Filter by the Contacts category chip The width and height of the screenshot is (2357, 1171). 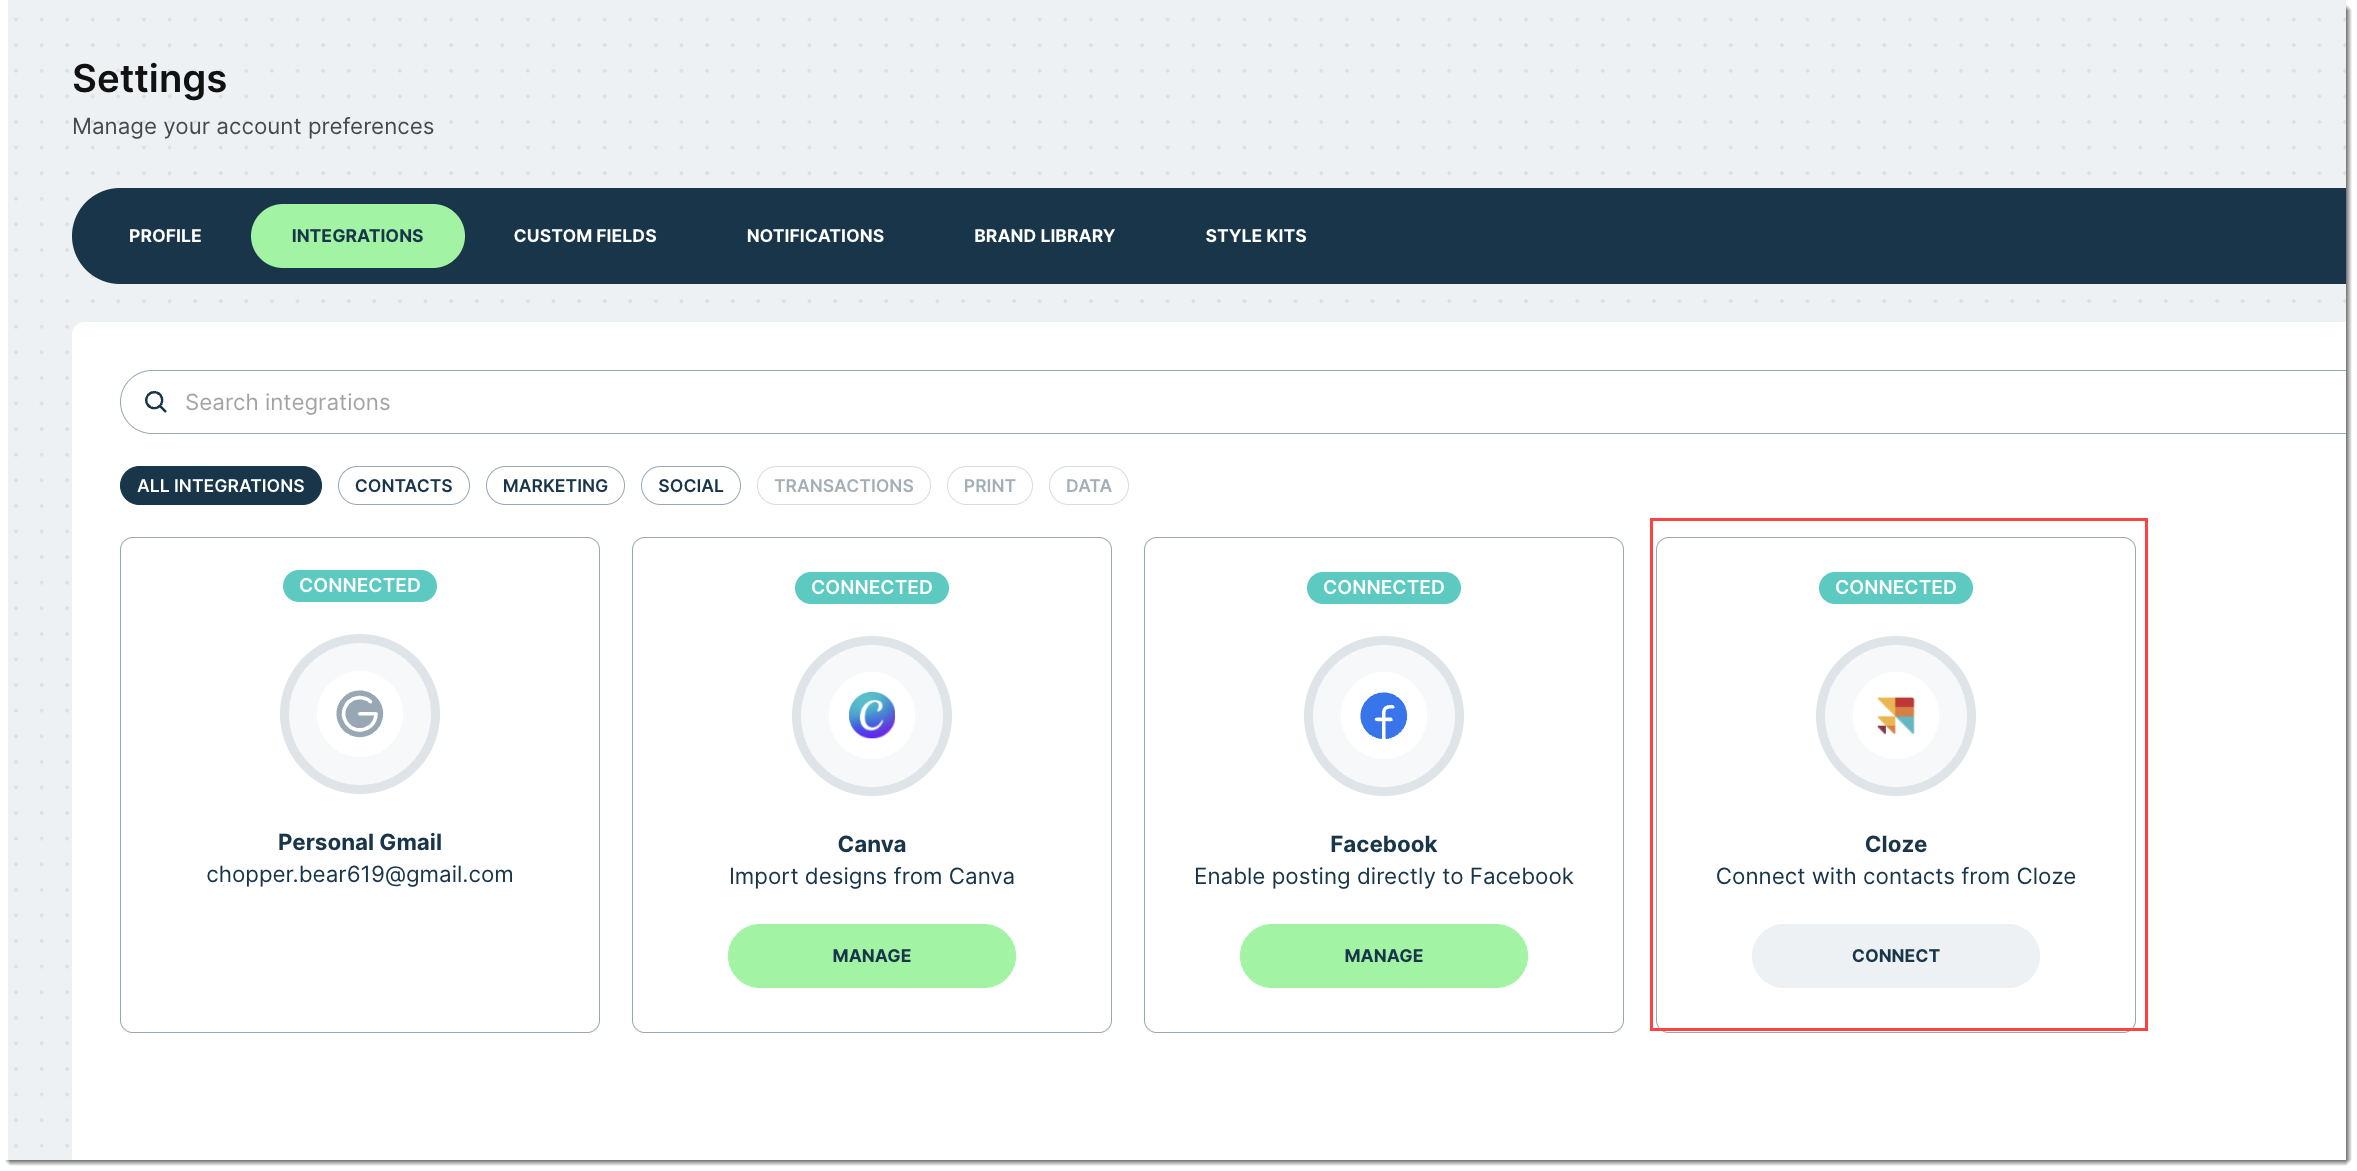pos(404,486)
